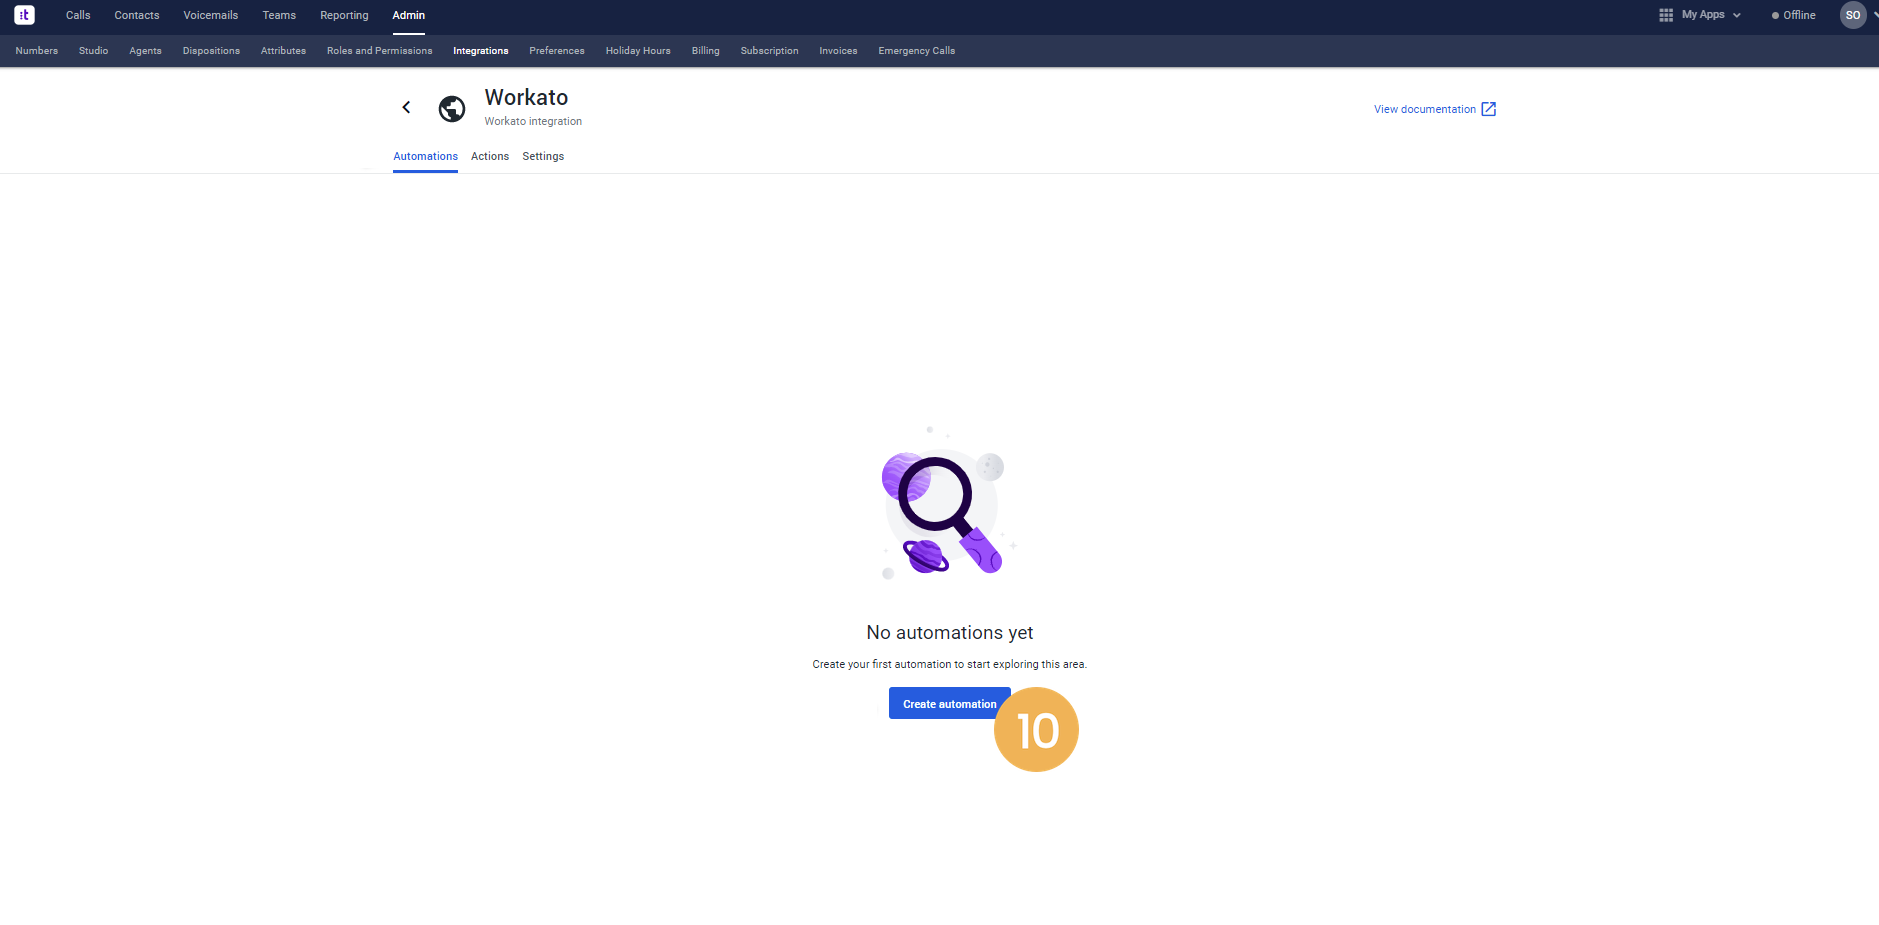Switch to the Automations tab
The image size is (1879, 925).
pos(425,157)
